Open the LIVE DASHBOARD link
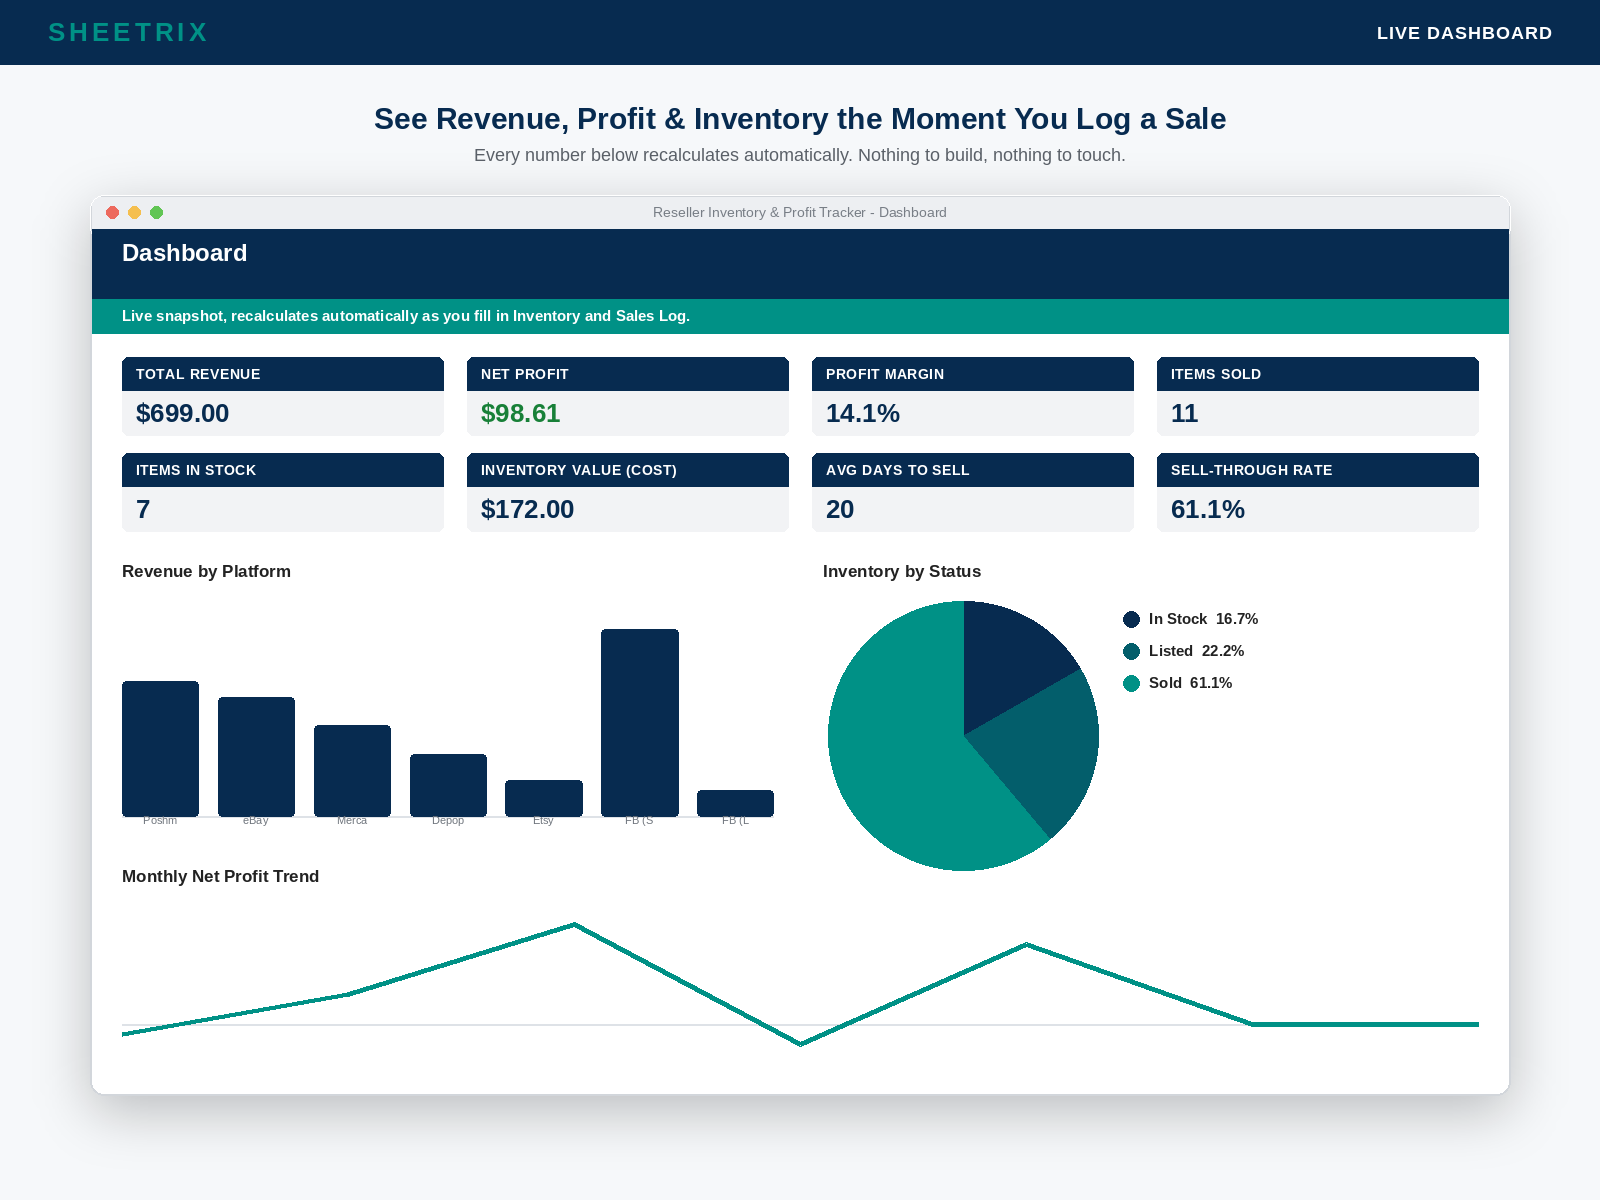 tap(1464, 33)
